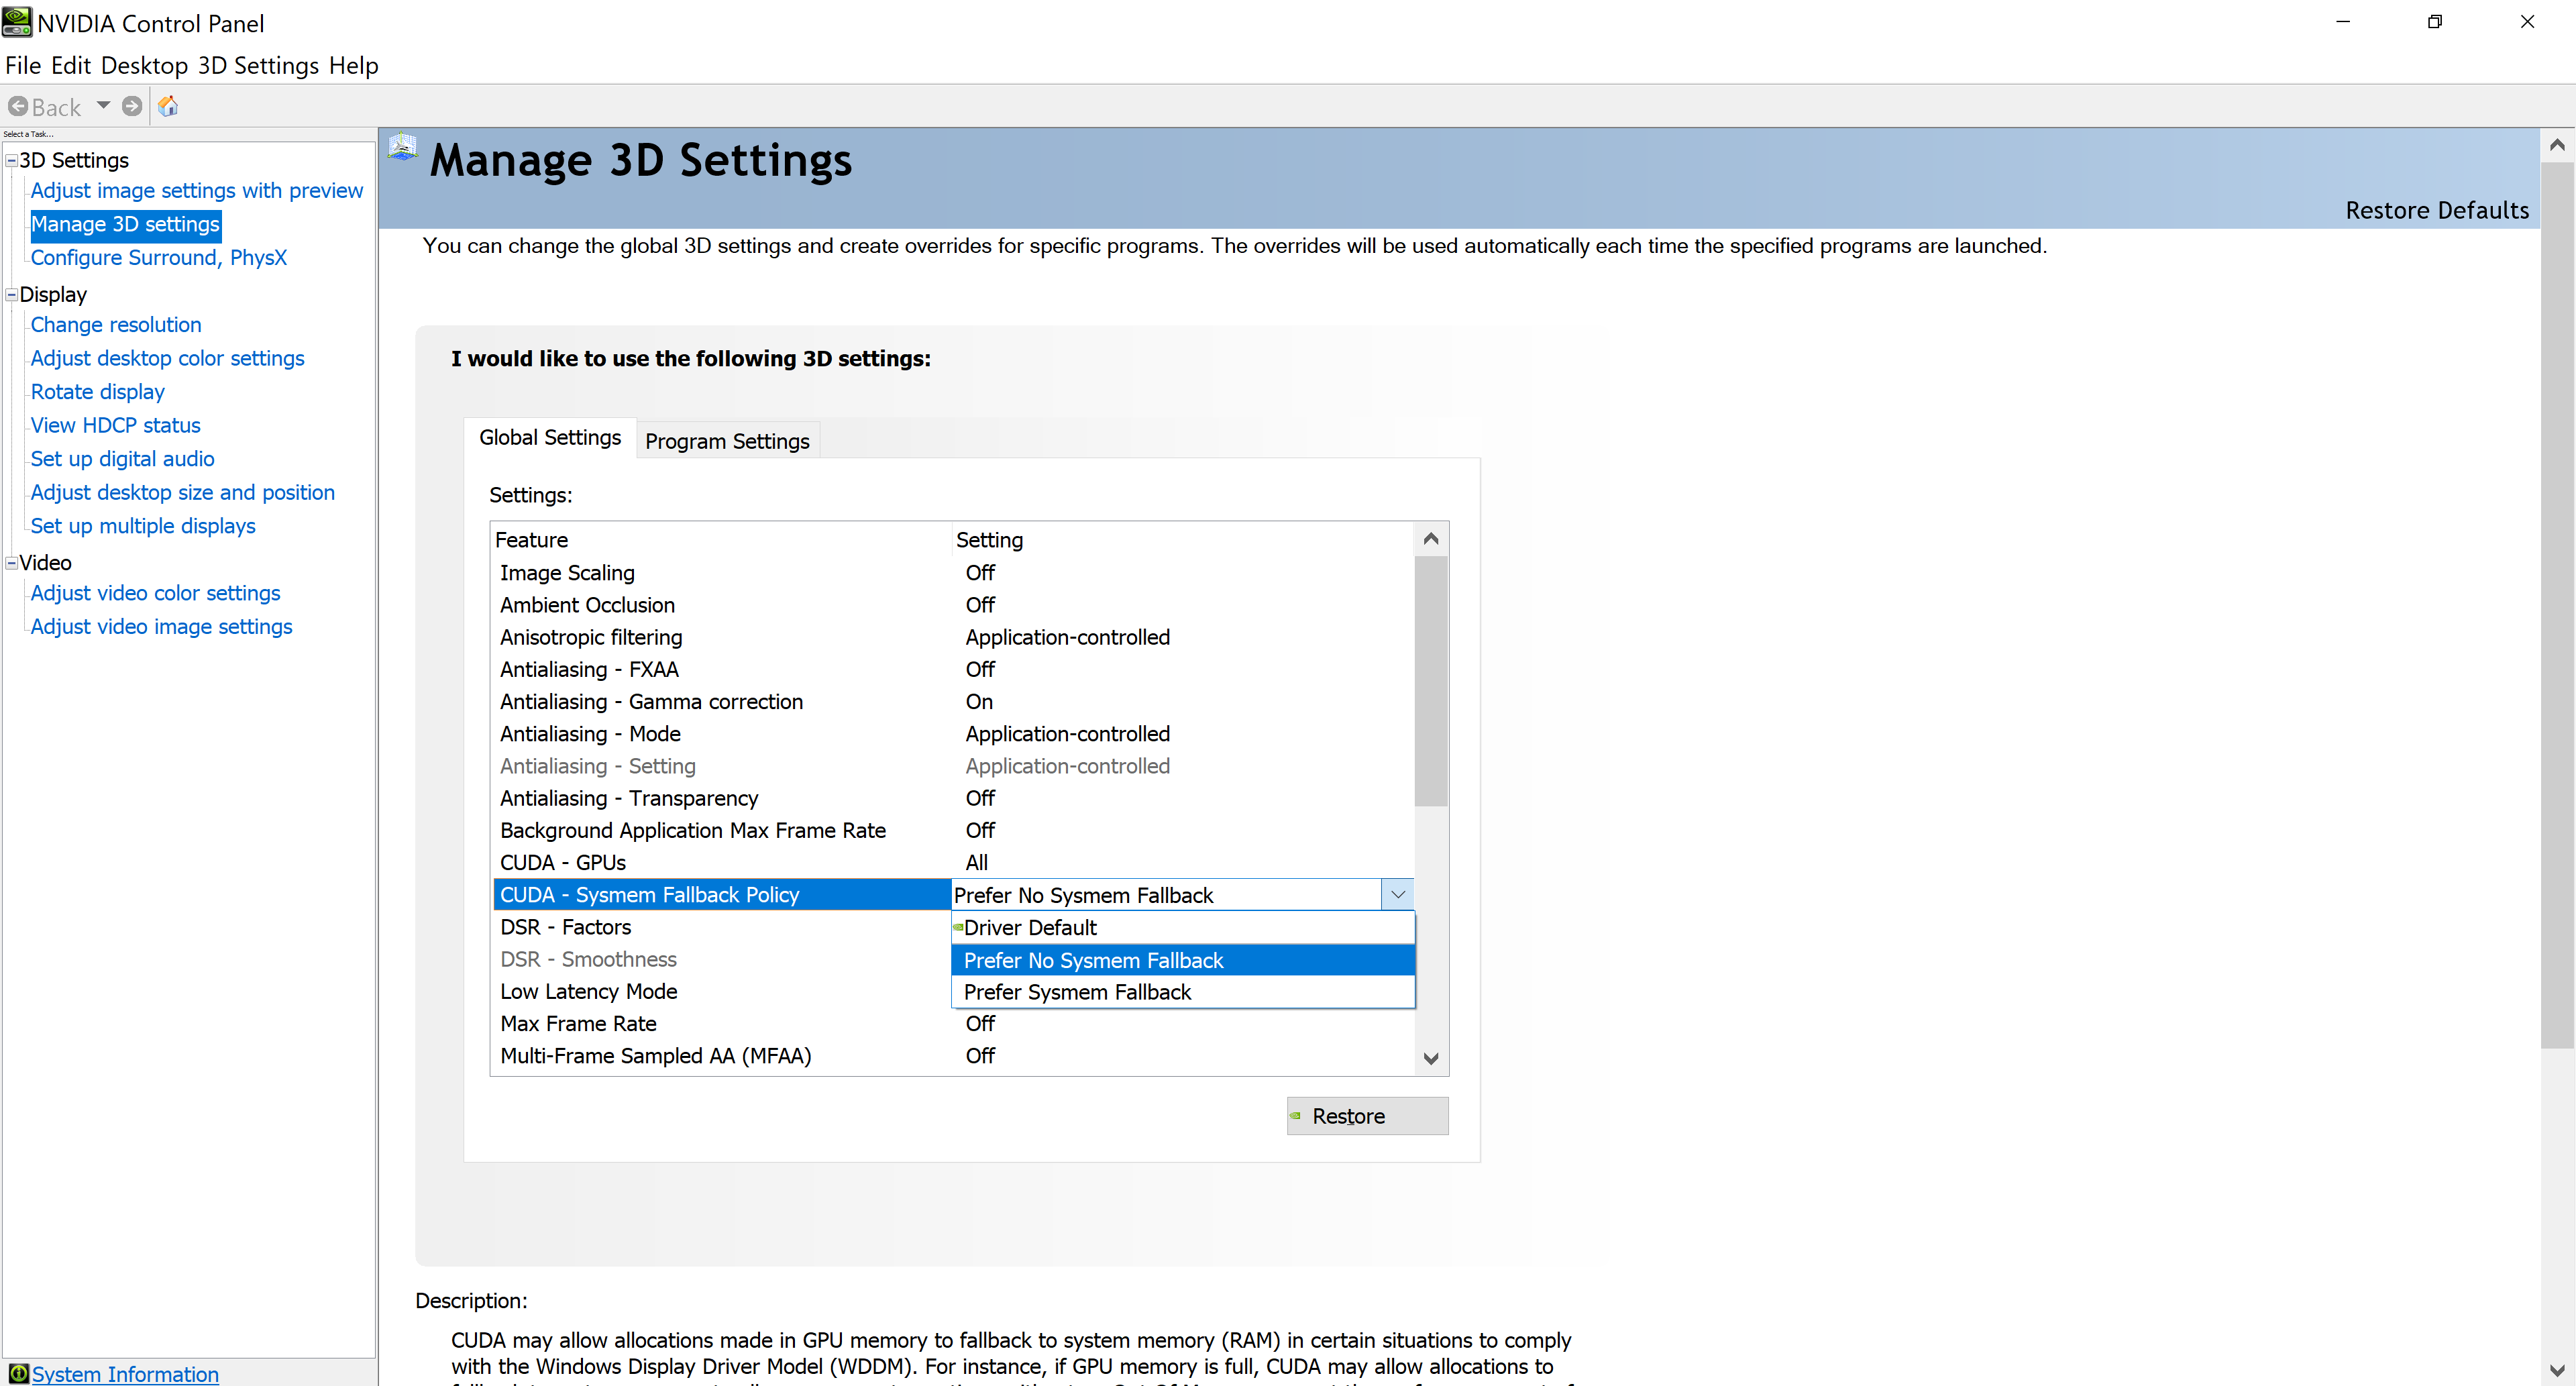Viewport: 2576px width, 1386px height.
Task: Open Set up multiple displays
Action: tap(143, 525)
